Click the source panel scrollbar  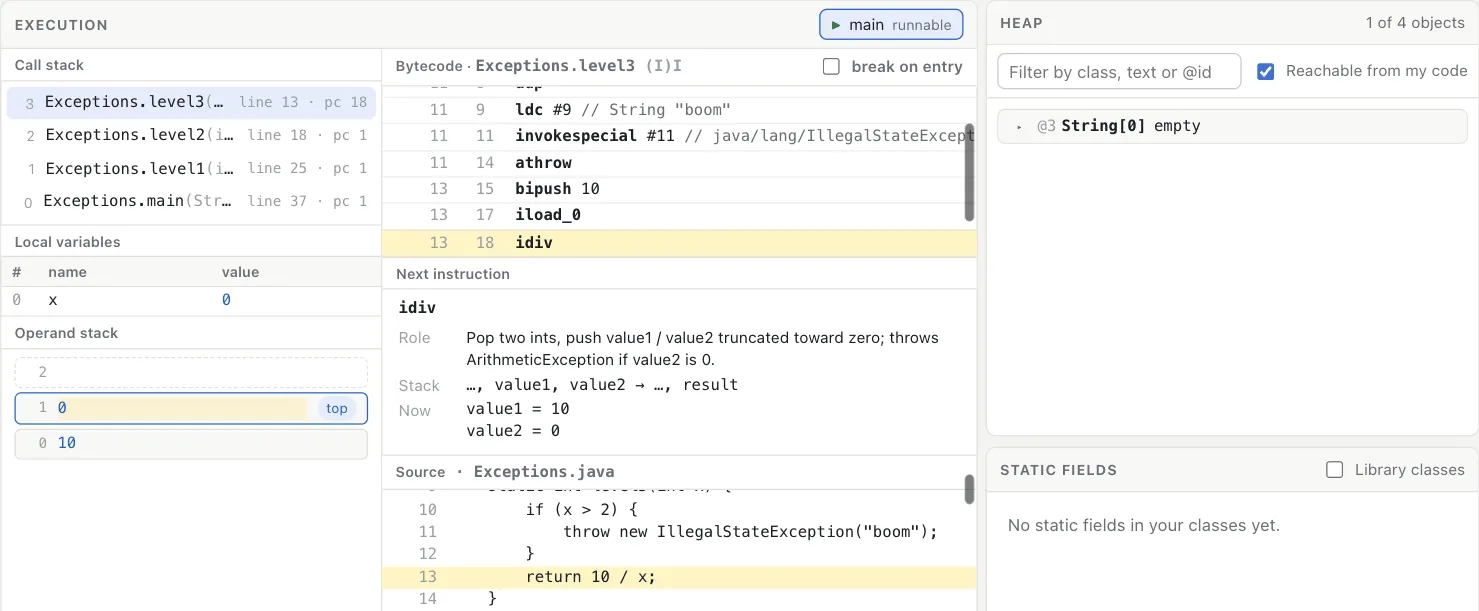coord(969,489)
